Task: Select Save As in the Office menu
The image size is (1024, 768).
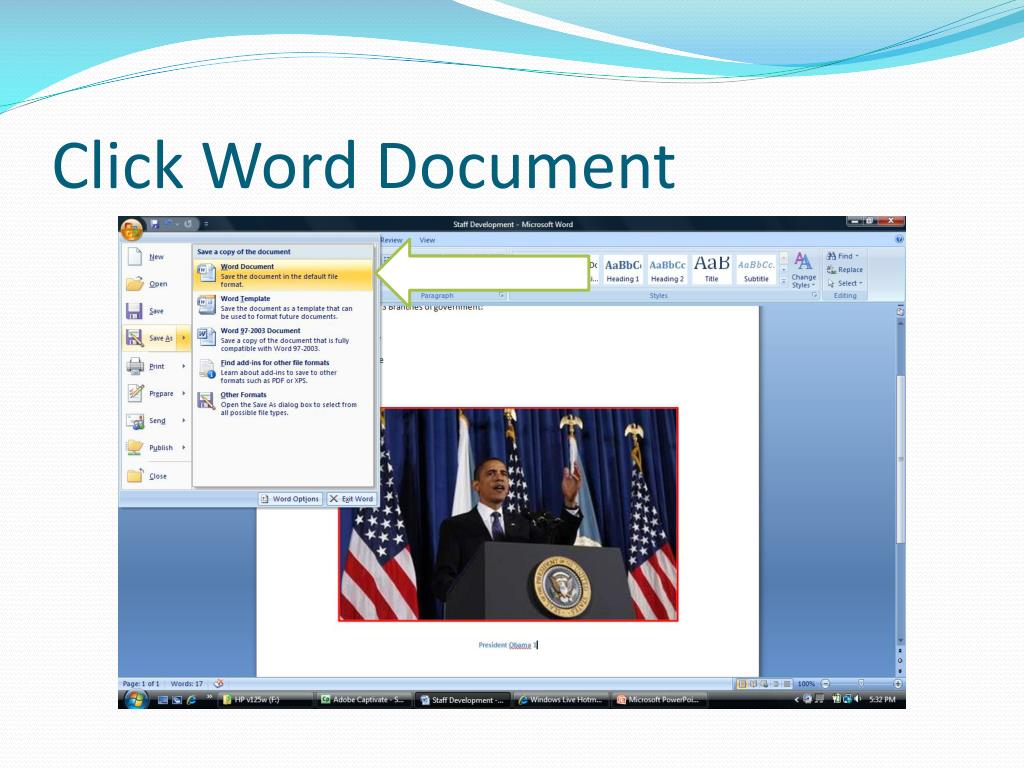Action: (150, 338)
